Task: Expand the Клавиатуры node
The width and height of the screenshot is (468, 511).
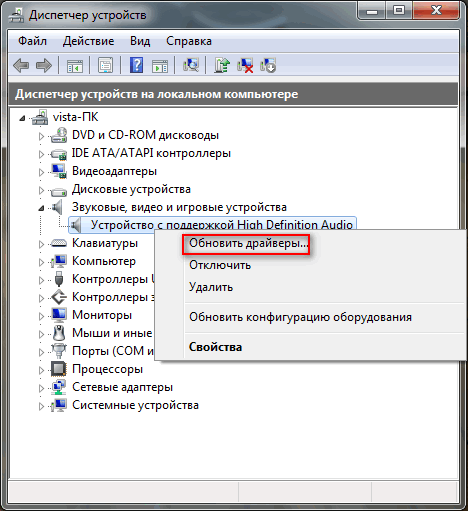Action: tap(41, 244)
